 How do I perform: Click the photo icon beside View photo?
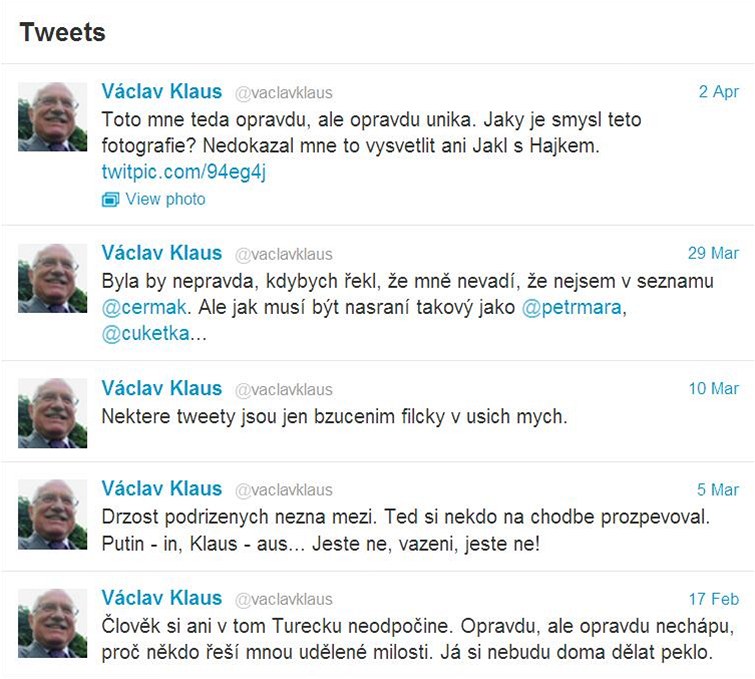110,199
